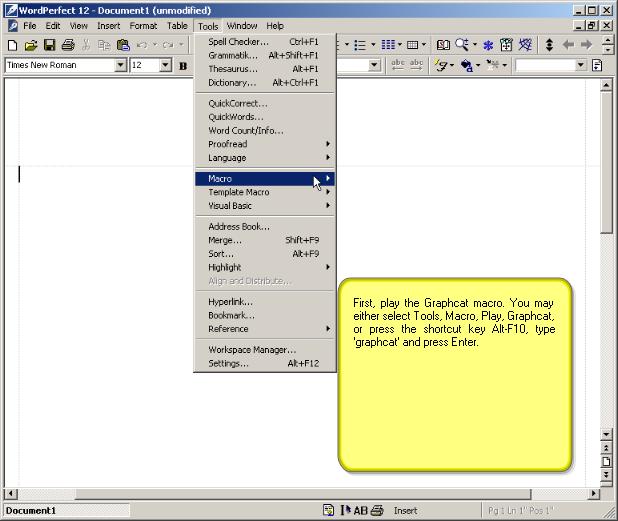This screenshot has width=618, height=521.
Task: Go to previous page double-up arrow
Action: [606, 448]
